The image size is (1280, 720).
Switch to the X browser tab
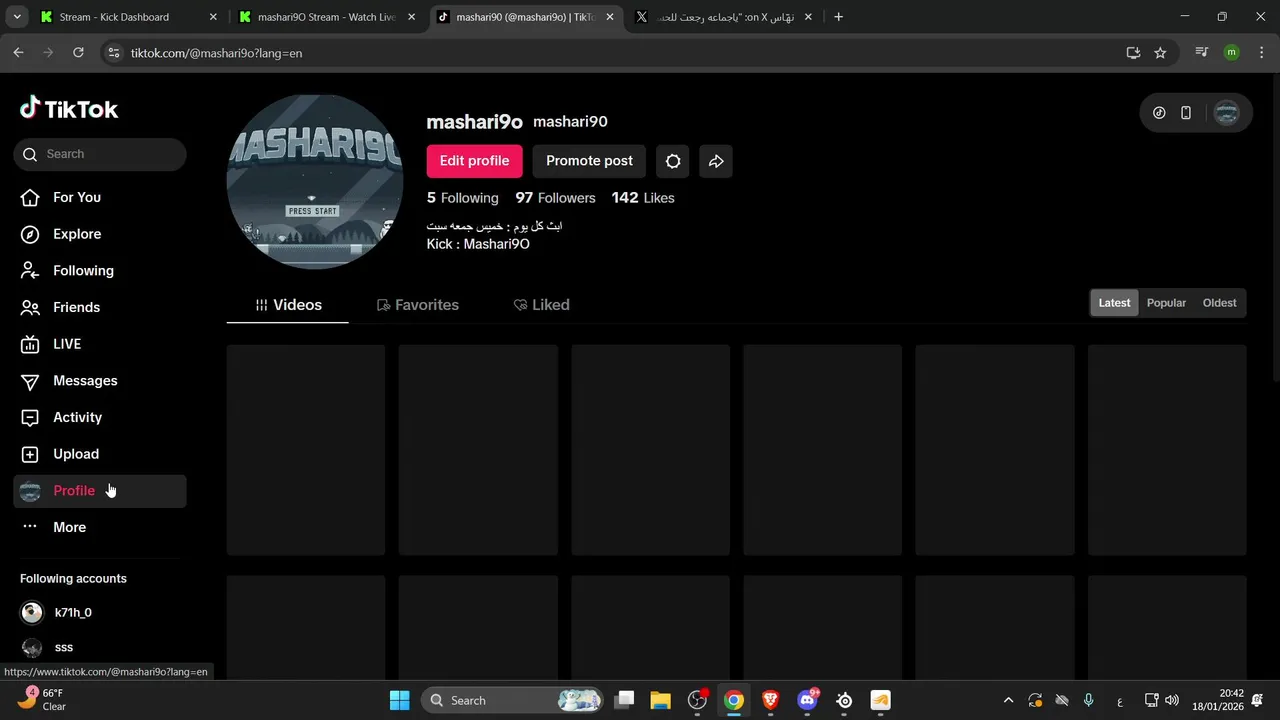click(x=726, y=17)
